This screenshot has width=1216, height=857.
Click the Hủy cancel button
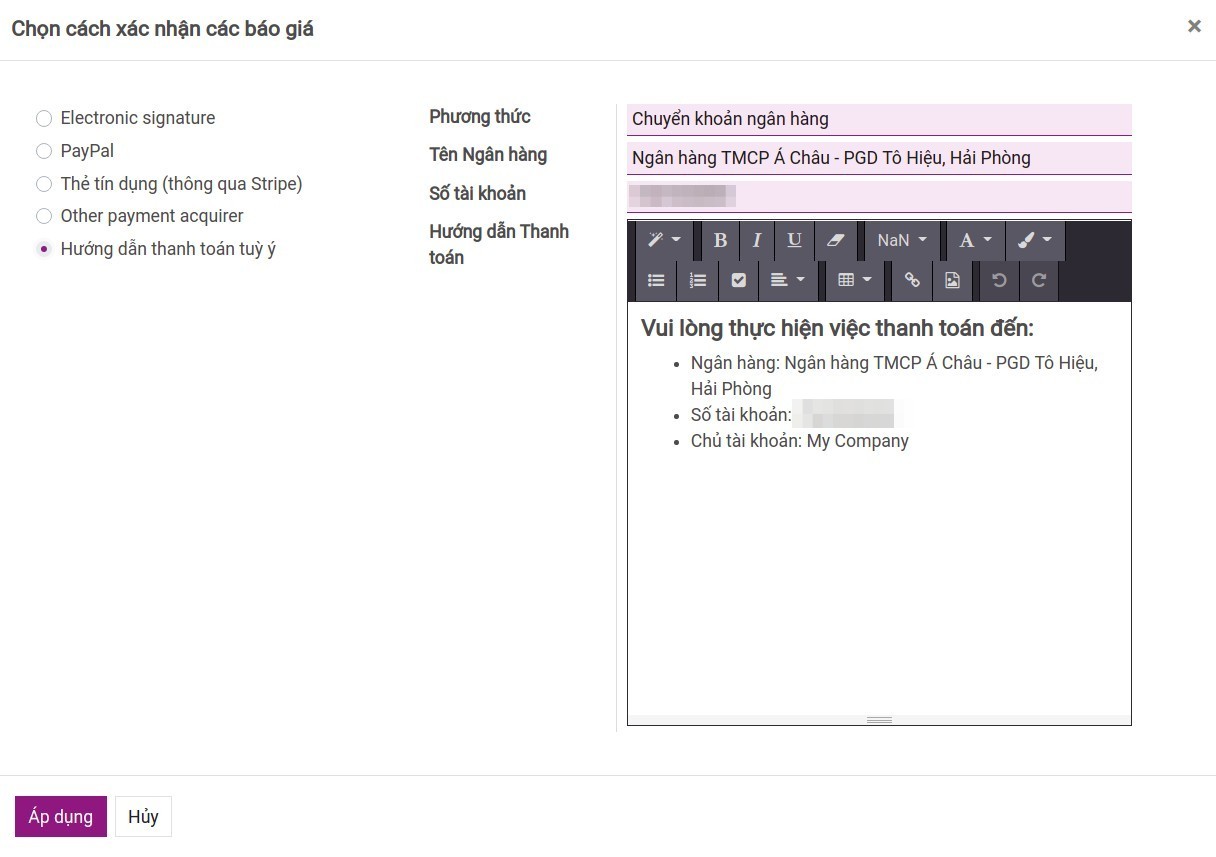pos(143,817)
